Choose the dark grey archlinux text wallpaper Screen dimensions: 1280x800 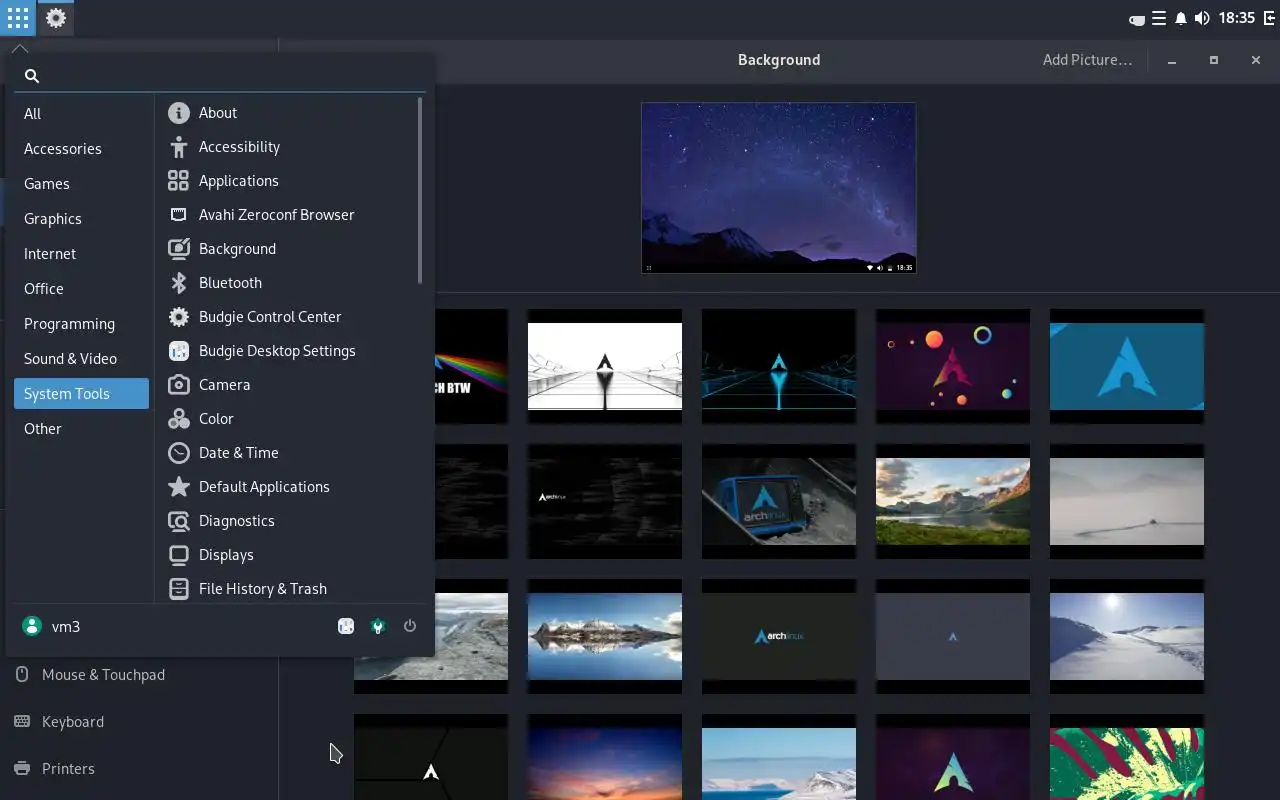779,636
